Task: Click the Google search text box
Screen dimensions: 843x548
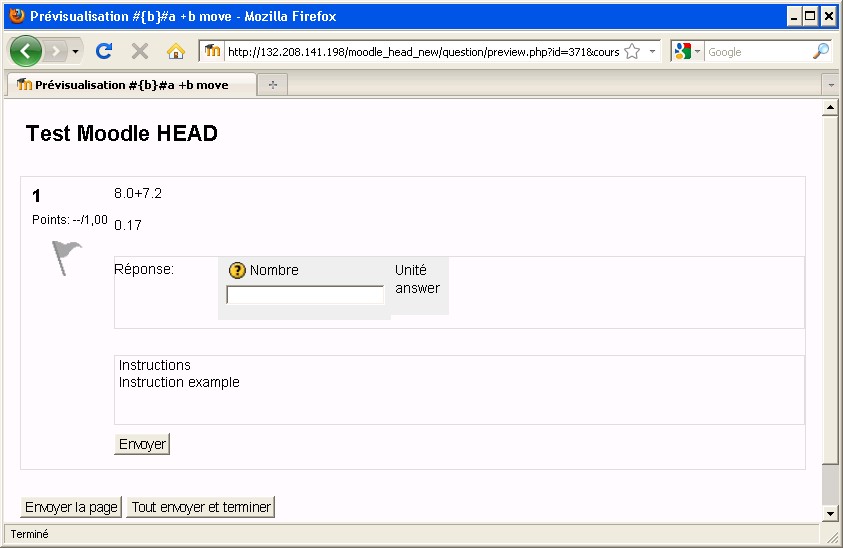Action: [x=758, y=52]
